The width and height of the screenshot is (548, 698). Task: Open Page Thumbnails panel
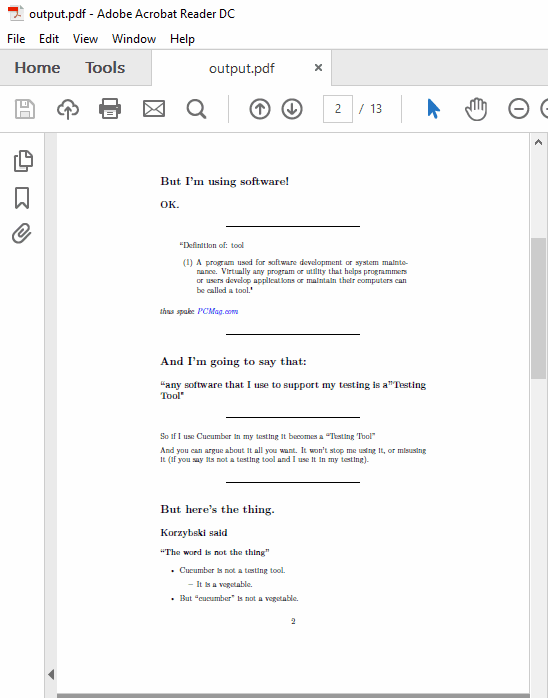point(23,161)
